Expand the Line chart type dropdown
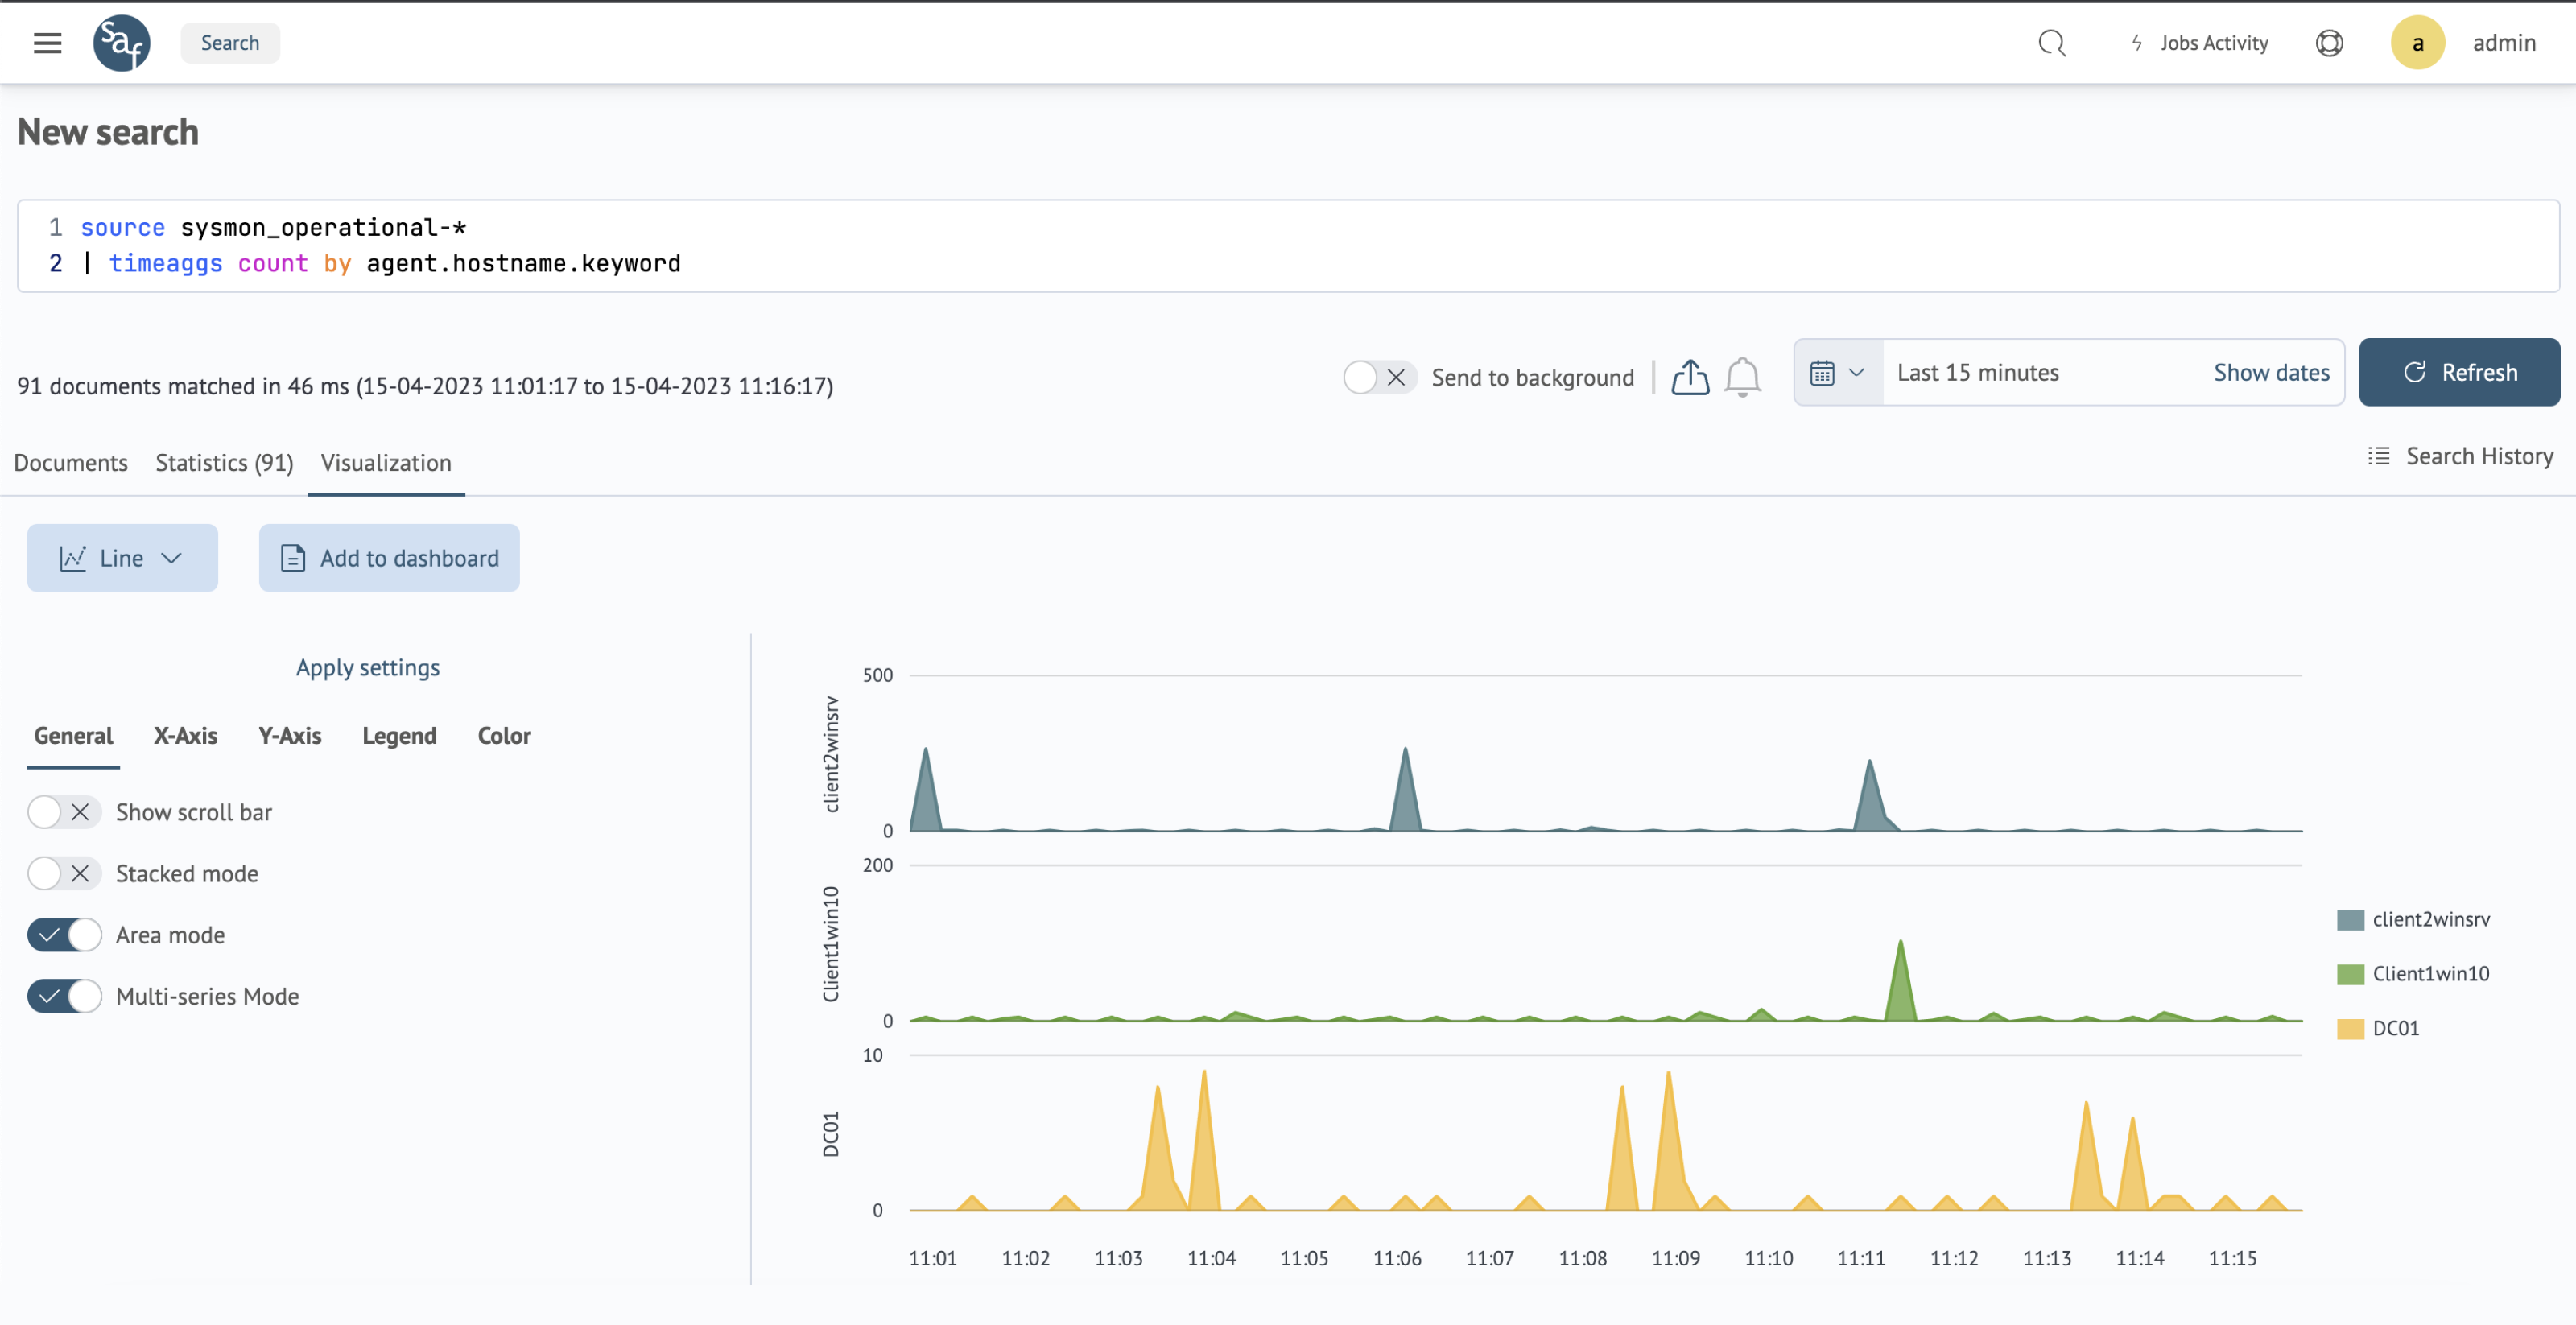Screen dimensions: 2576x1325 pyautogui.click(x=122, y=558)
